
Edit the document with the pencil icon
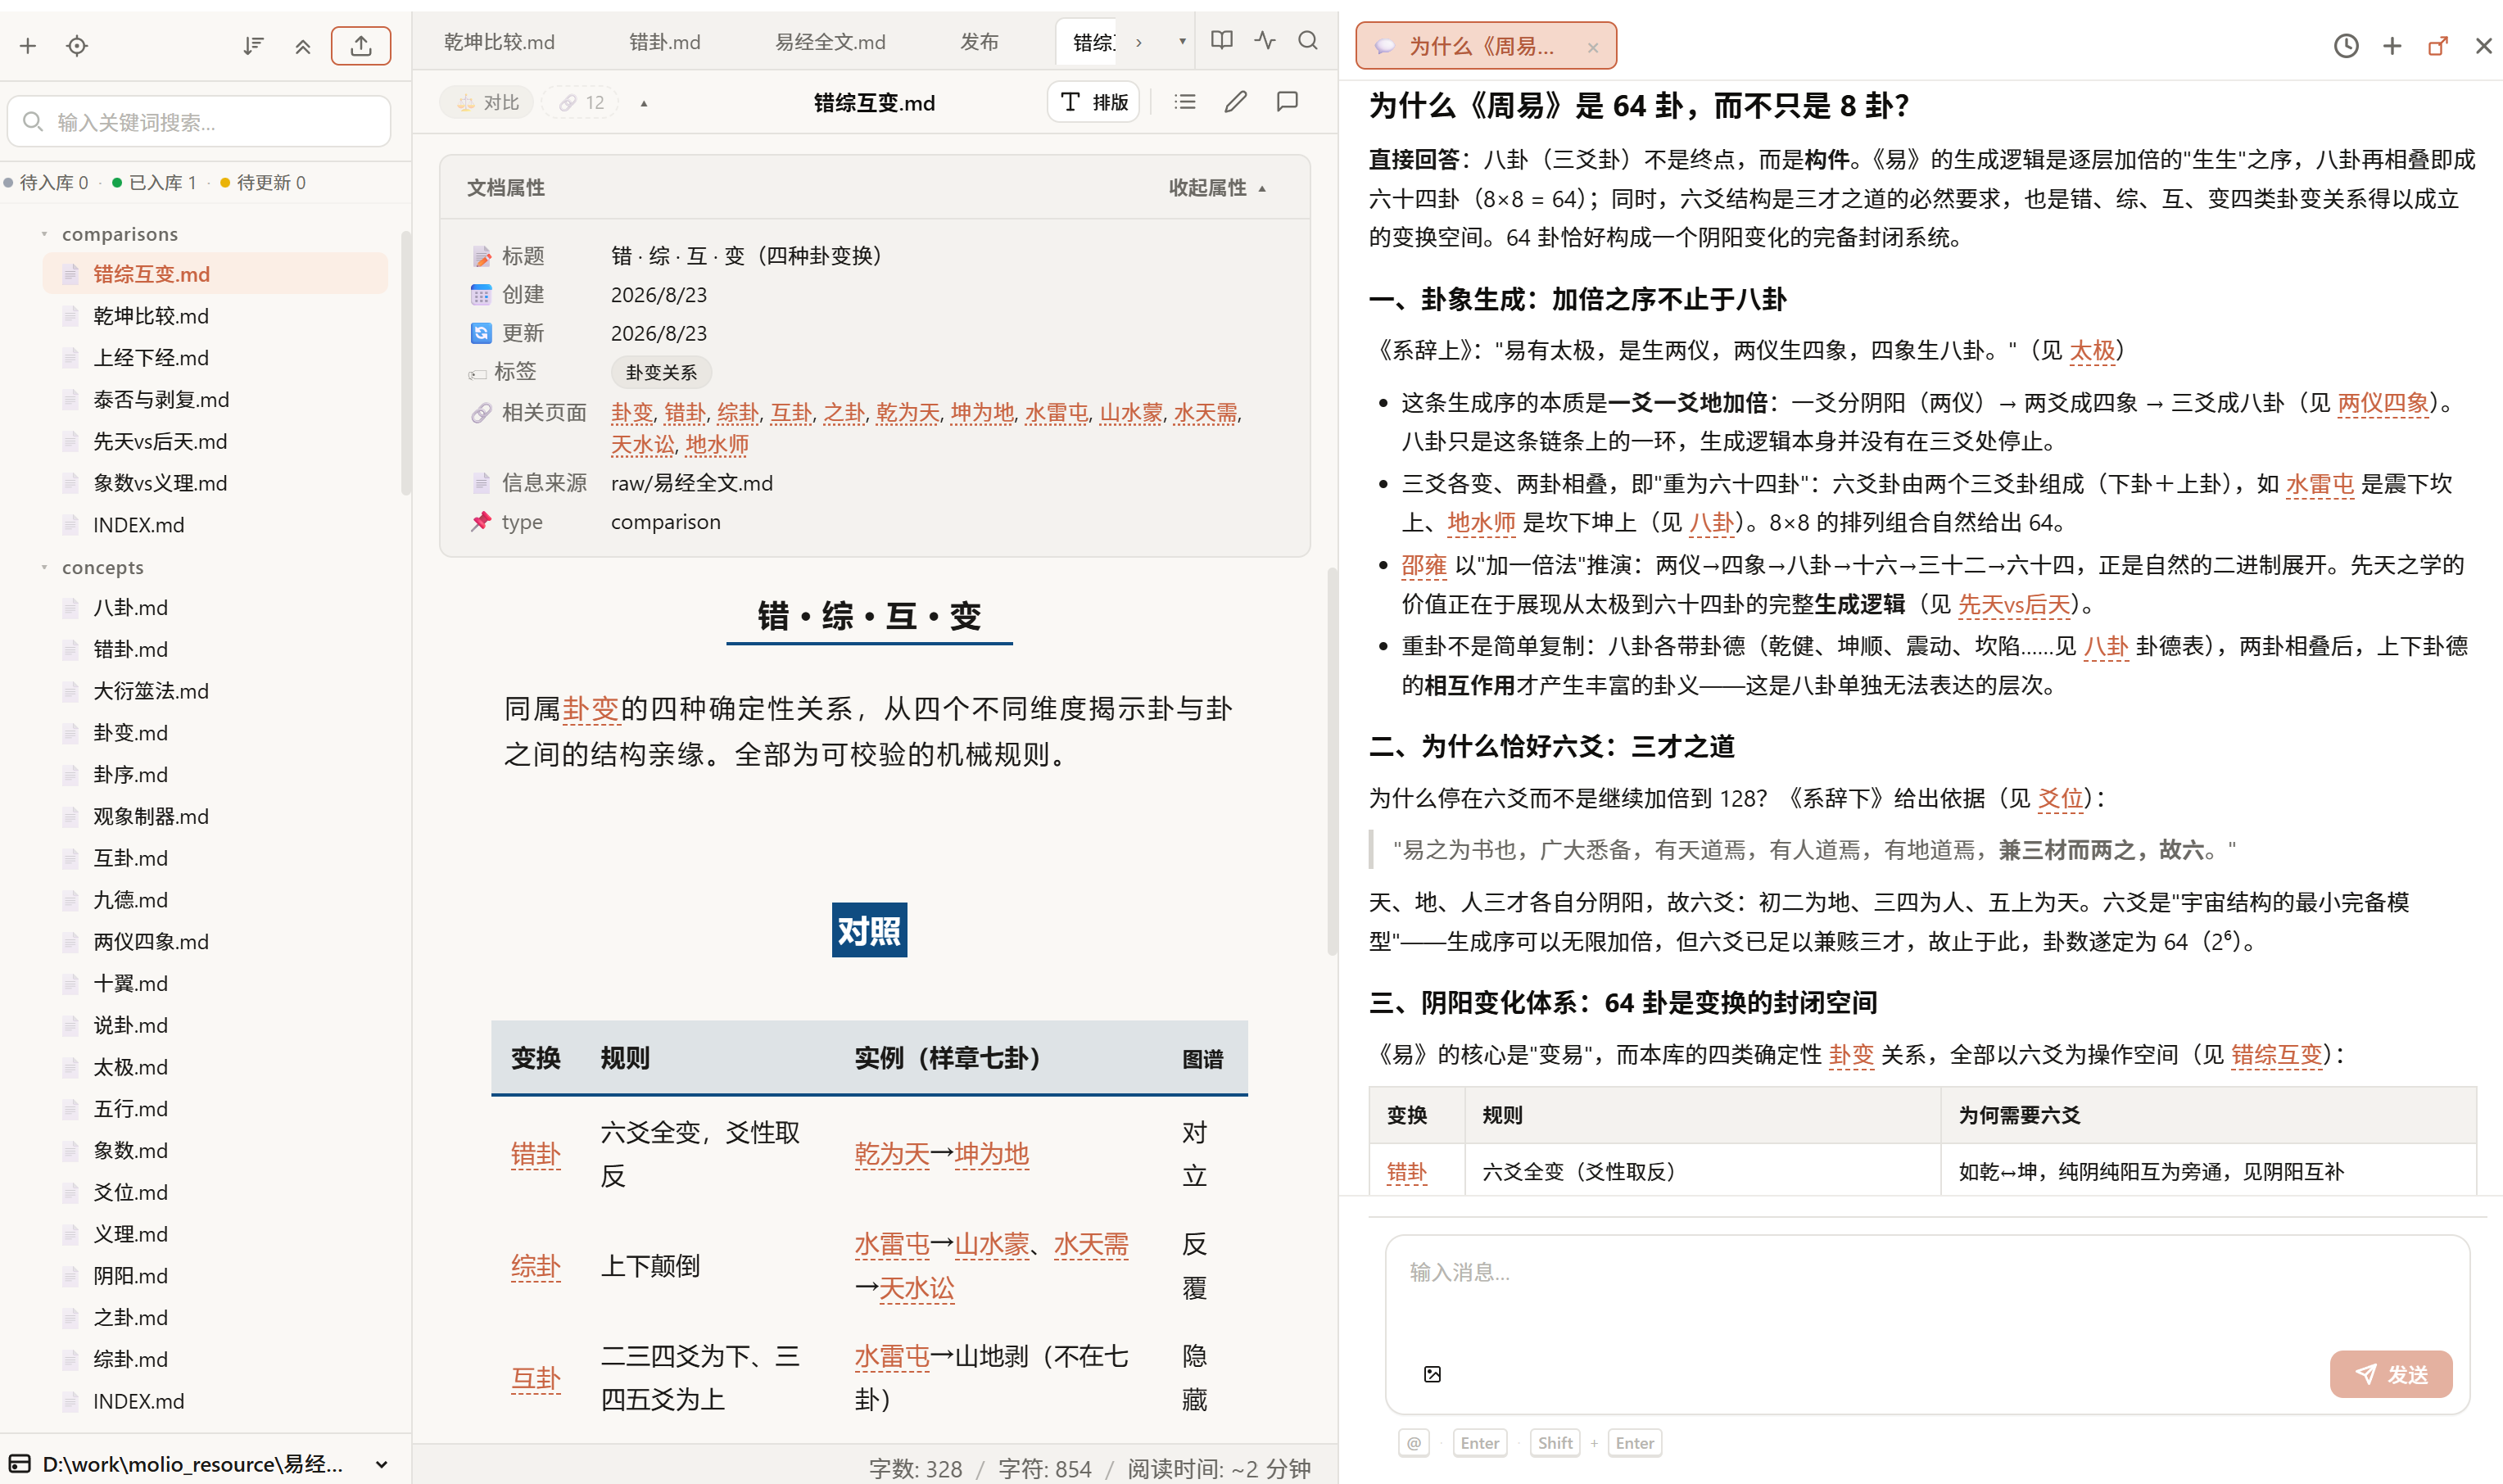pyautogui.click(x=1236, y=102)
